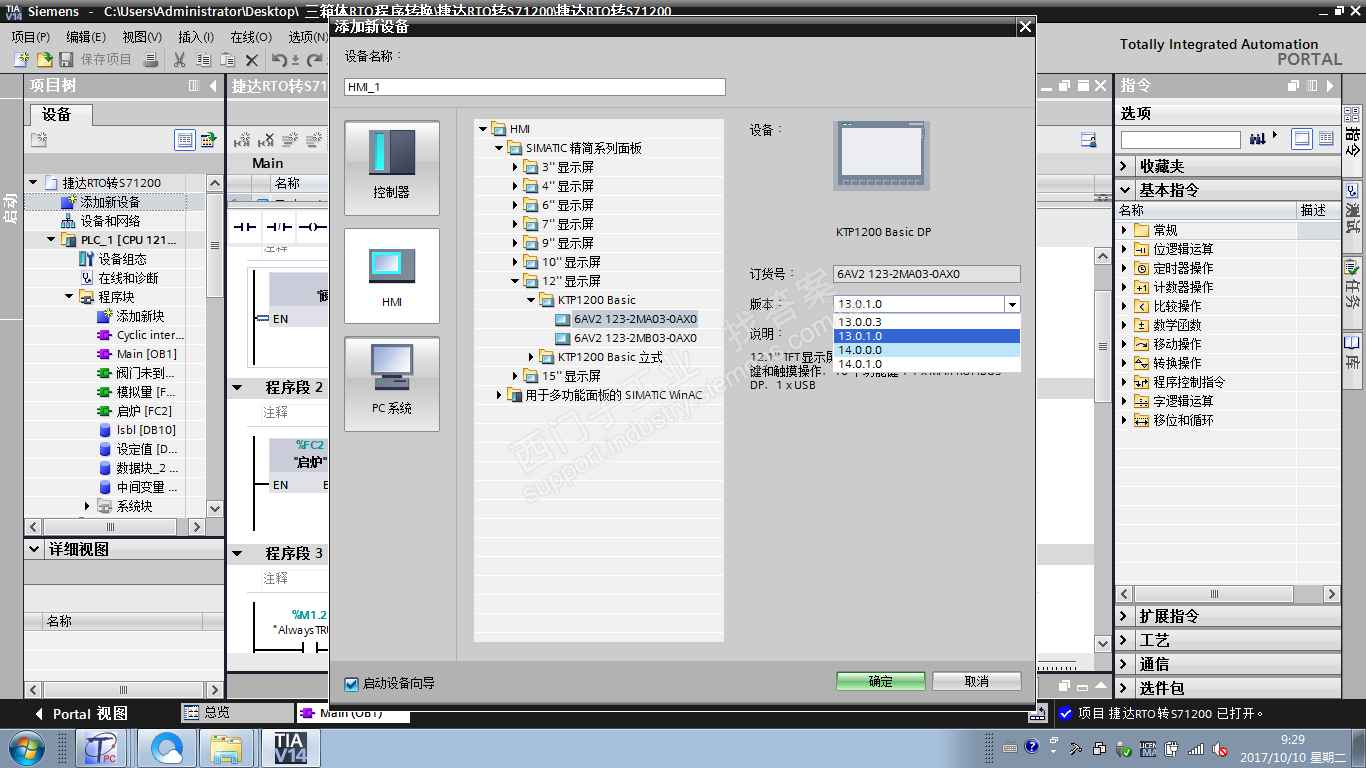The height and width of the screenshot is (768, 1366).
Task: Select the 控制器 controller device category
Action: click(x=391, y=168)
